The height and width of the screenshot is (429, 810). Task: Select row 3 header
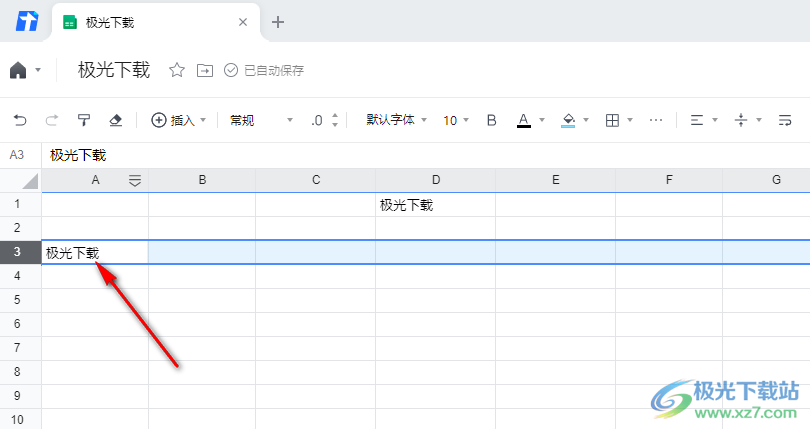(x=21, y=252)
